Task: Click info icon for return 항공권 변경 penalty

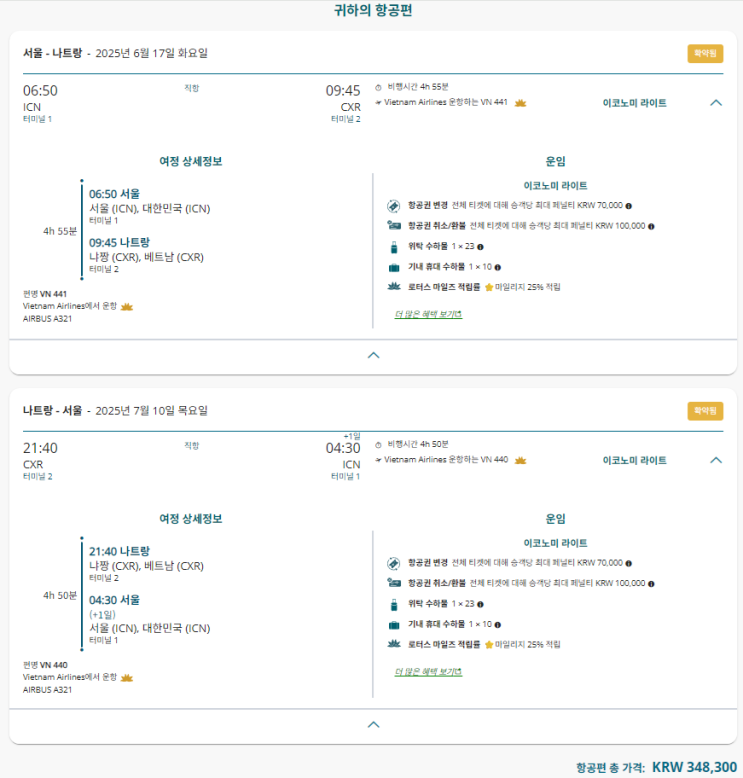Action: point(627,564)
